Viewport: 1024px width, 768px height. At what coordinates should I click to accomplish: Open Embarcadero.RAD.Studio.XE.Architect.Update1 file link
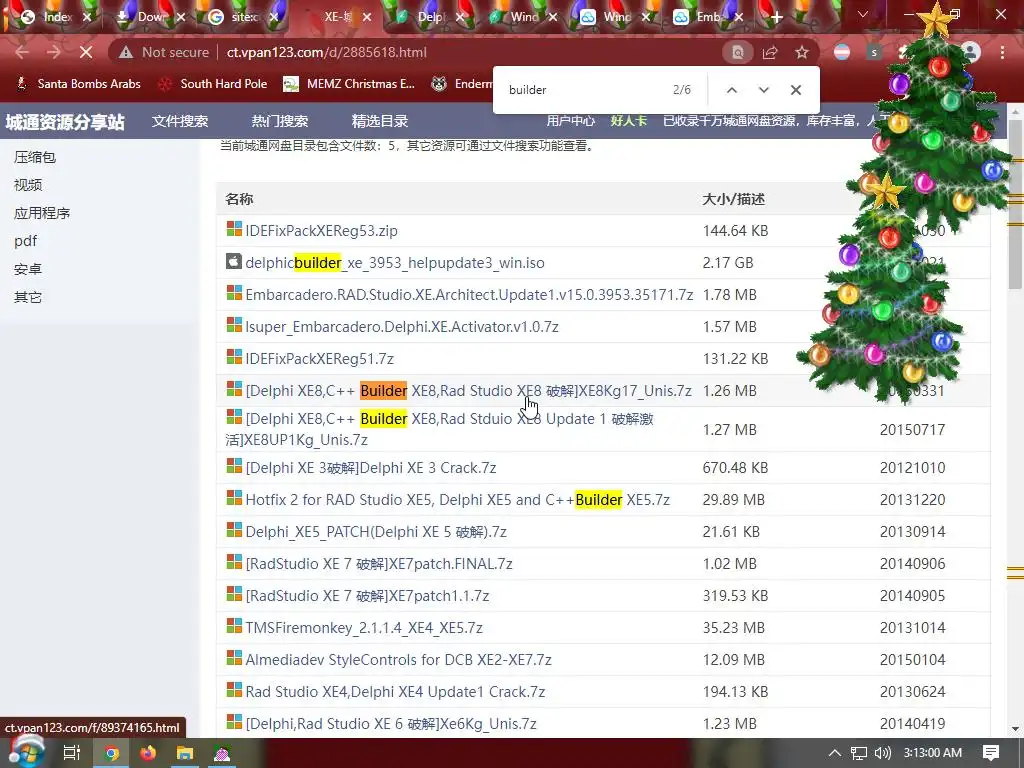click(x=469, y=295)
